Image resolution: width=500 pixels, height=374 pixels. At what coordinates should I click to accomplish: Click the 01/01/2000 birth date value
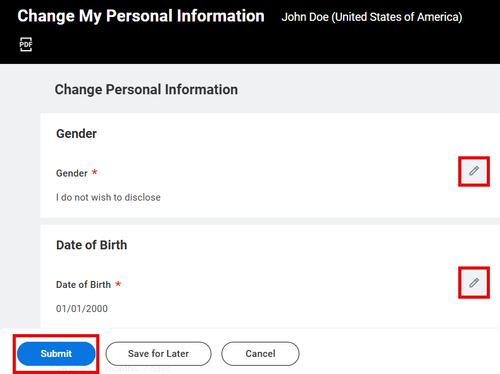point(82,309)
